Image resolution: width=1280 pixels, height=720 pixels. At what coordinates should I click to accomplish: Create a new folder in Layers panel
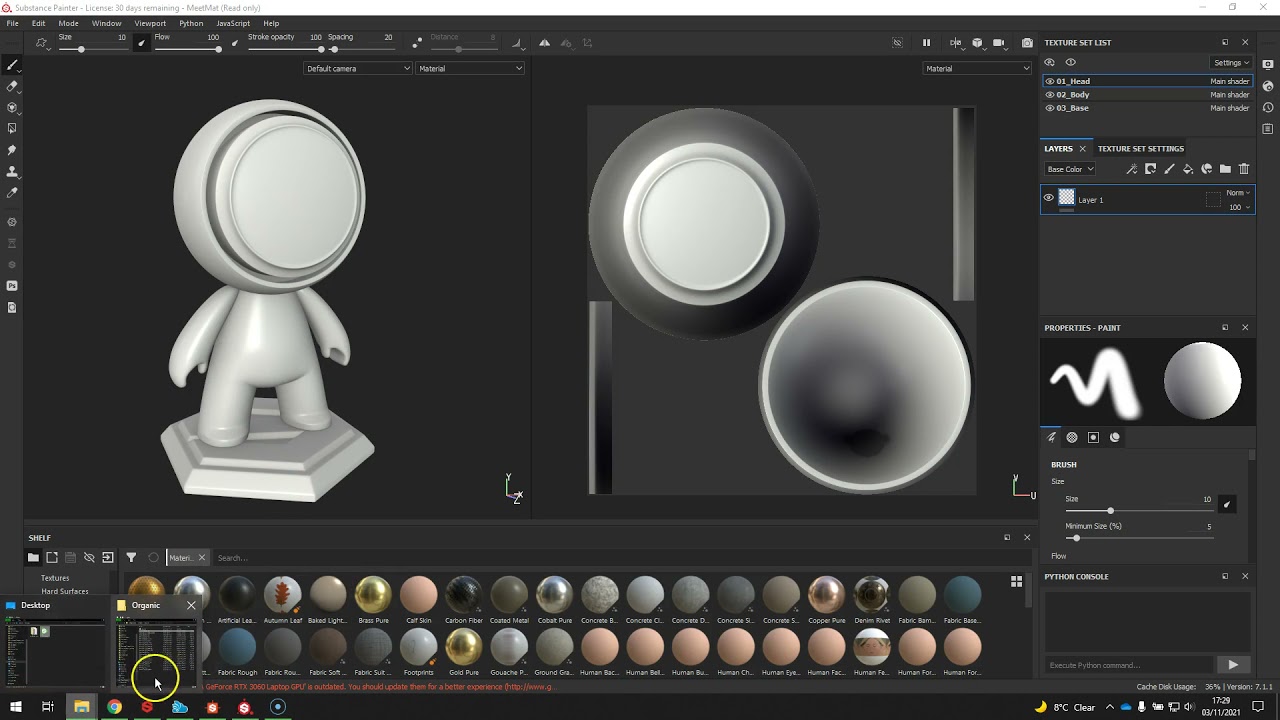[1225, 169]
